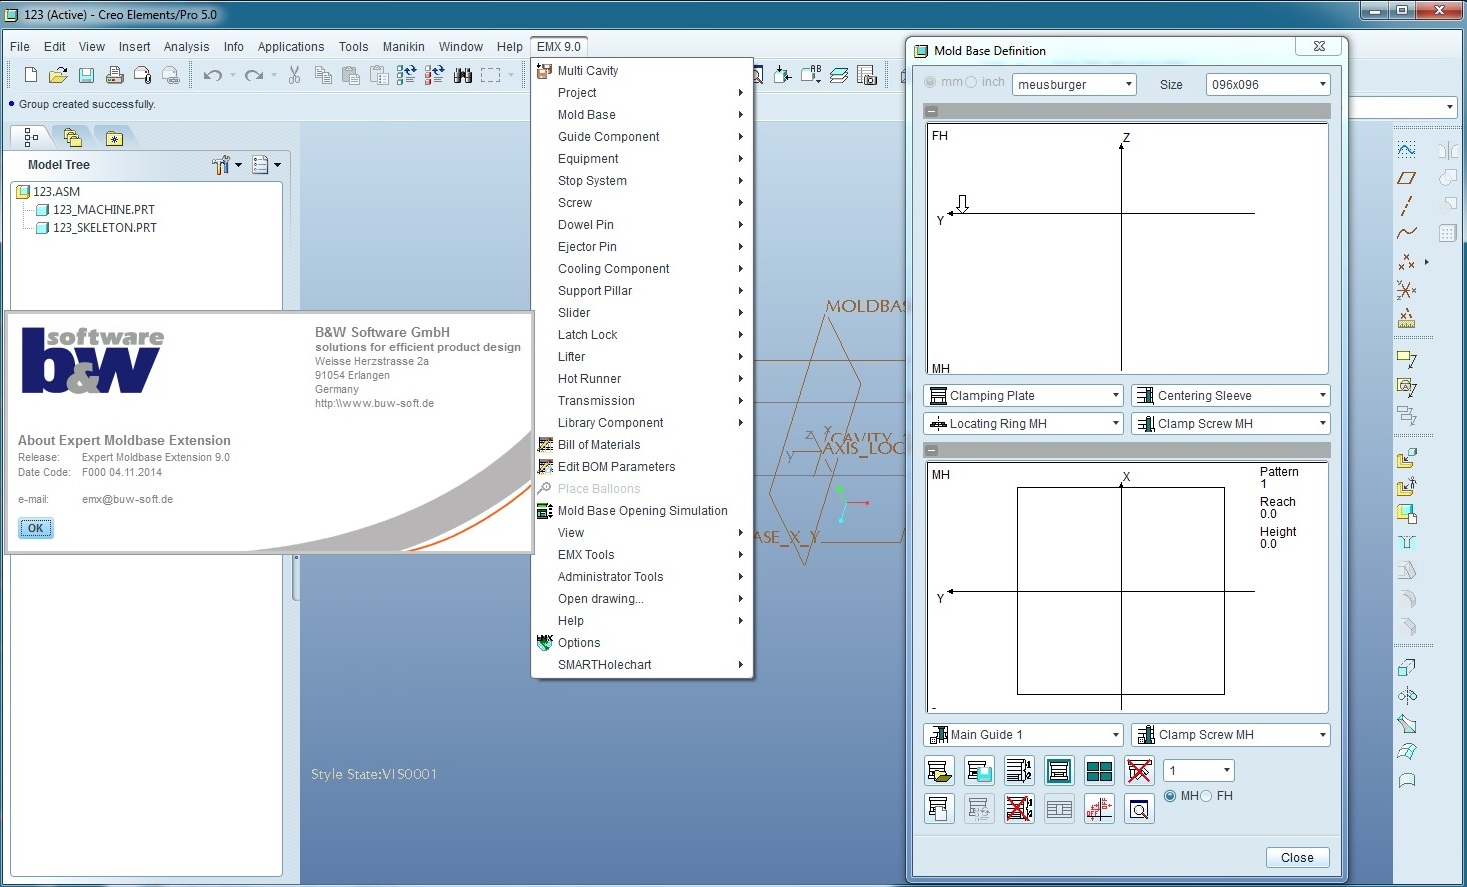Click the Bill of Materials menu icon
This screenshot has height=887, width=1467.
click(x=545, y=445)
